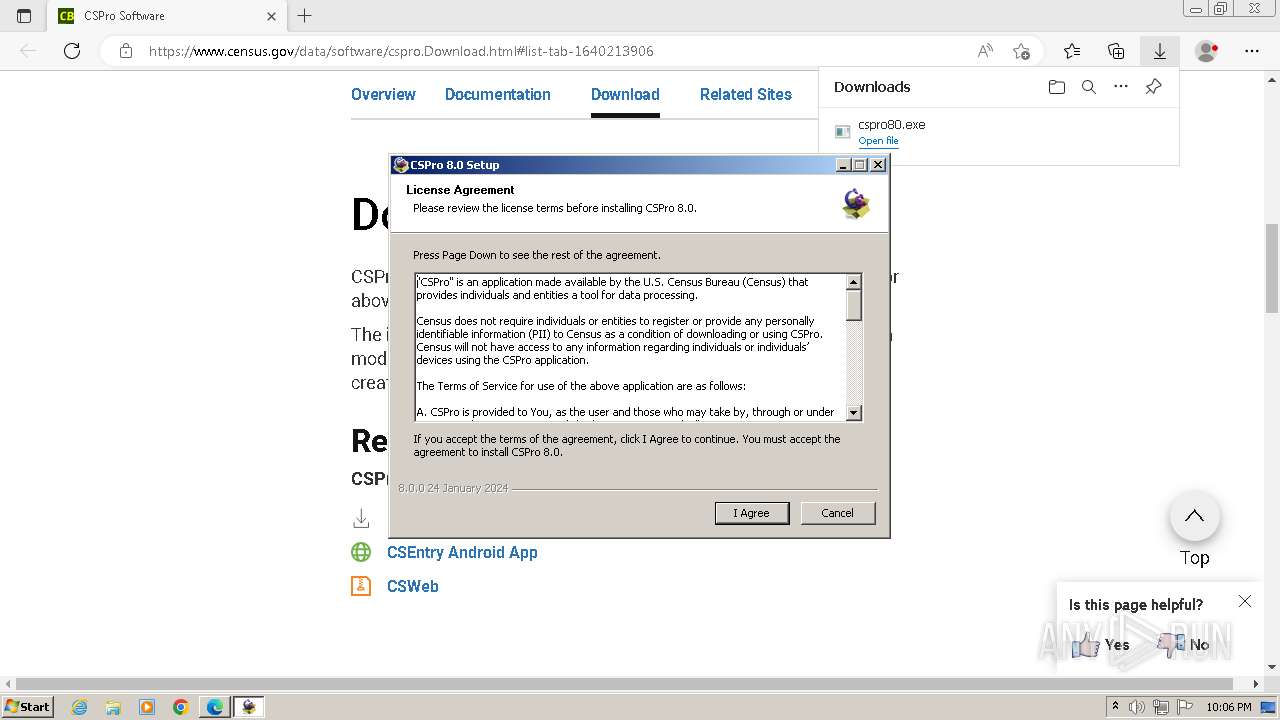Click the download arrow icon under CSPro heading
Viewport: 1280px width, 720px height.
pyautogui.click(x=361, y=518)
